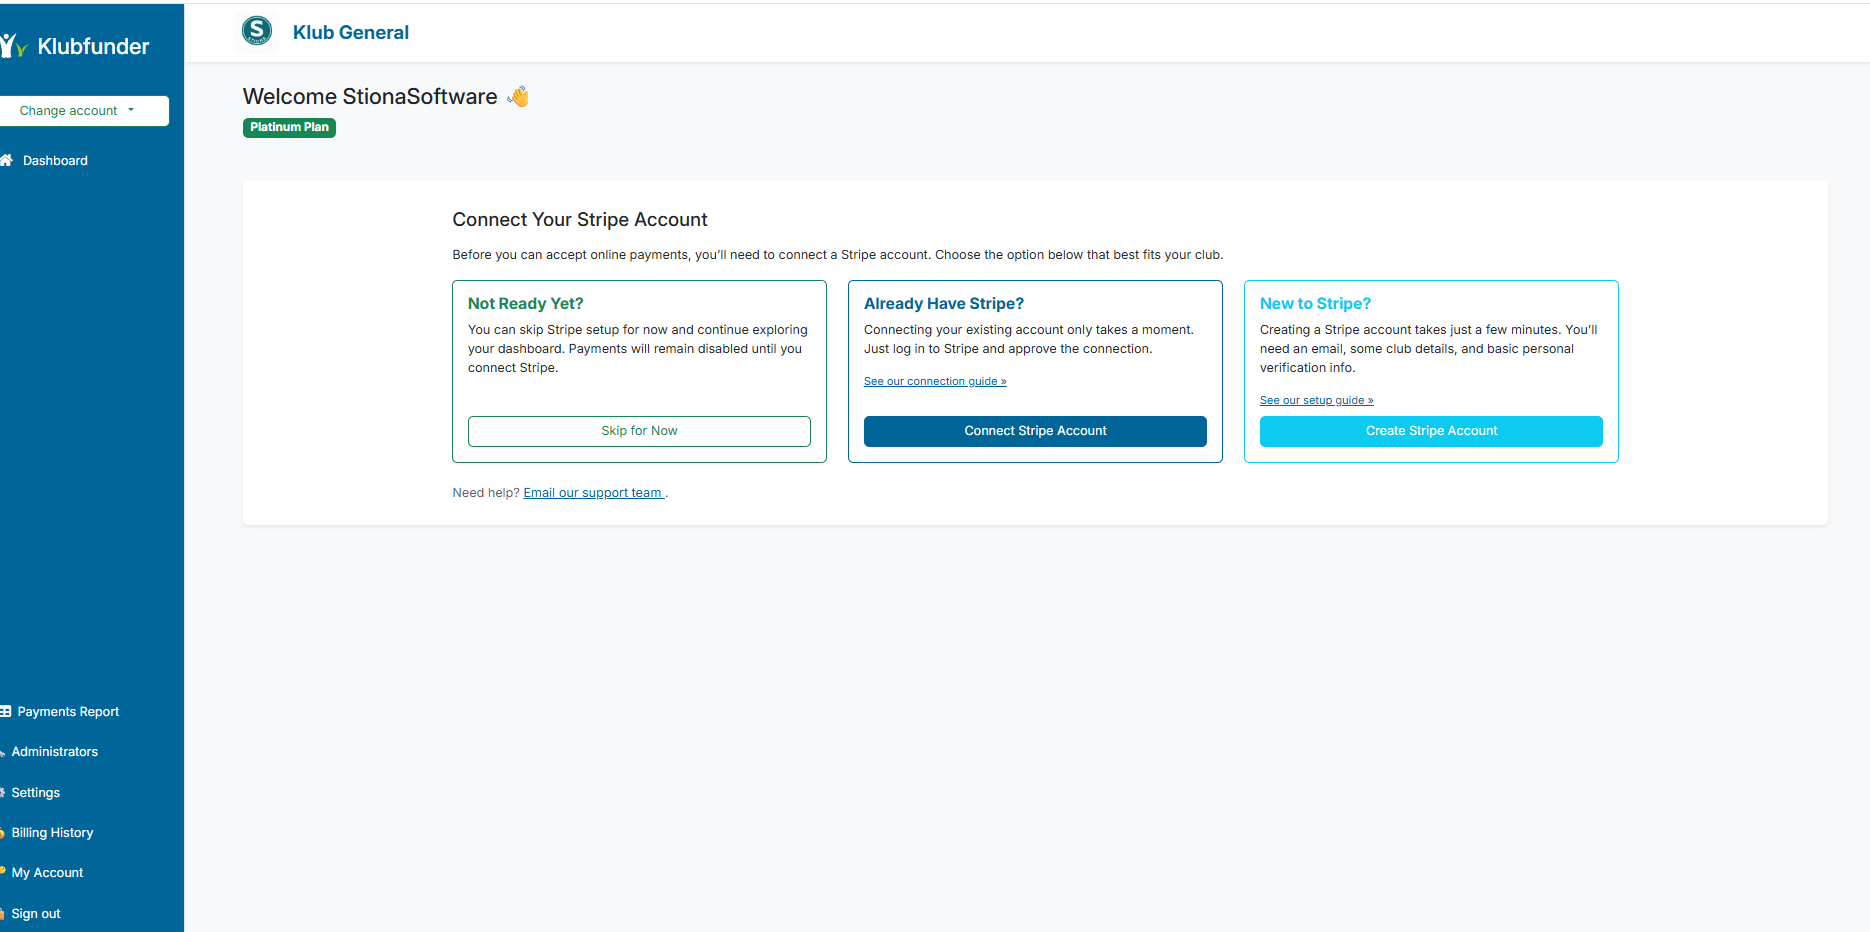Click the Create Stripe Account button
The image size is (1870, 932).
click(x=1431, y=431)
